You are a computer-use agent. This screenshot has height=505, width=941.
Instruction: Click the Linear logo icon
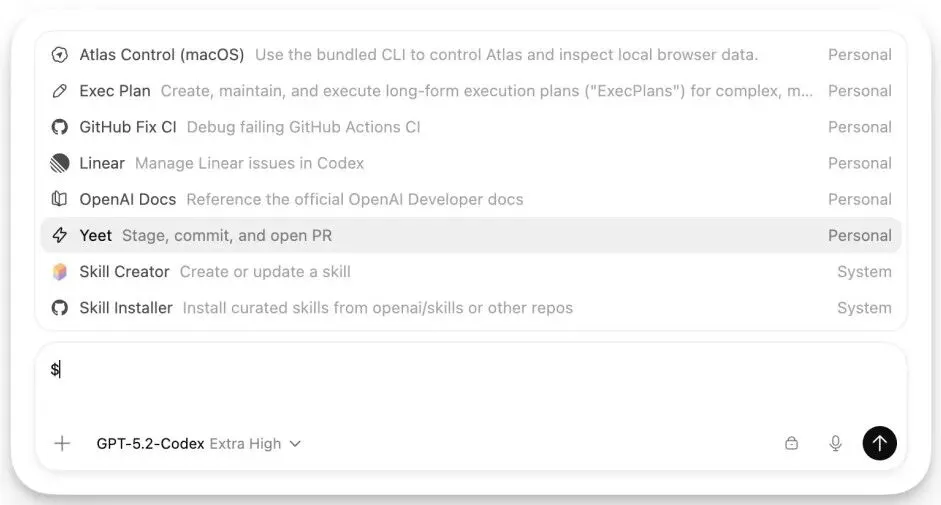[60, 163]
